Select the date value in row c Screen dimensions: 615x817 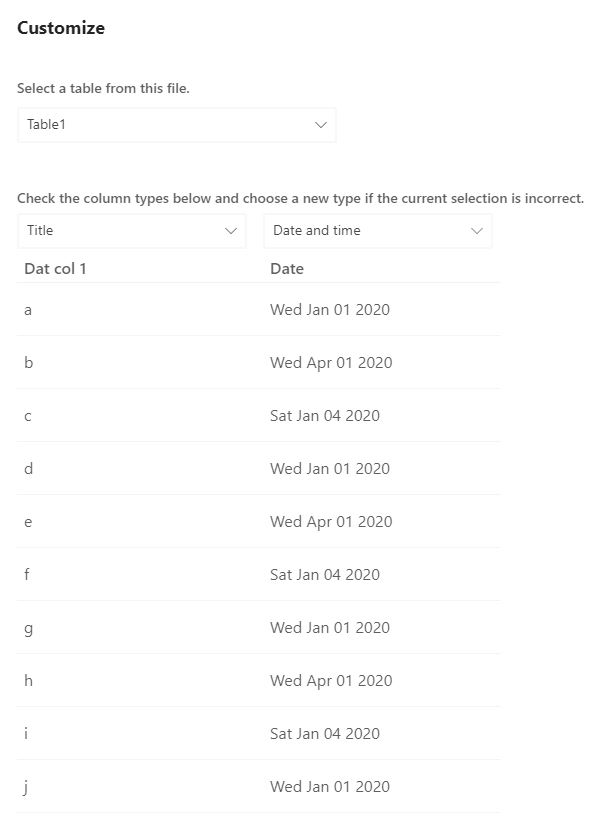point(325,416)
